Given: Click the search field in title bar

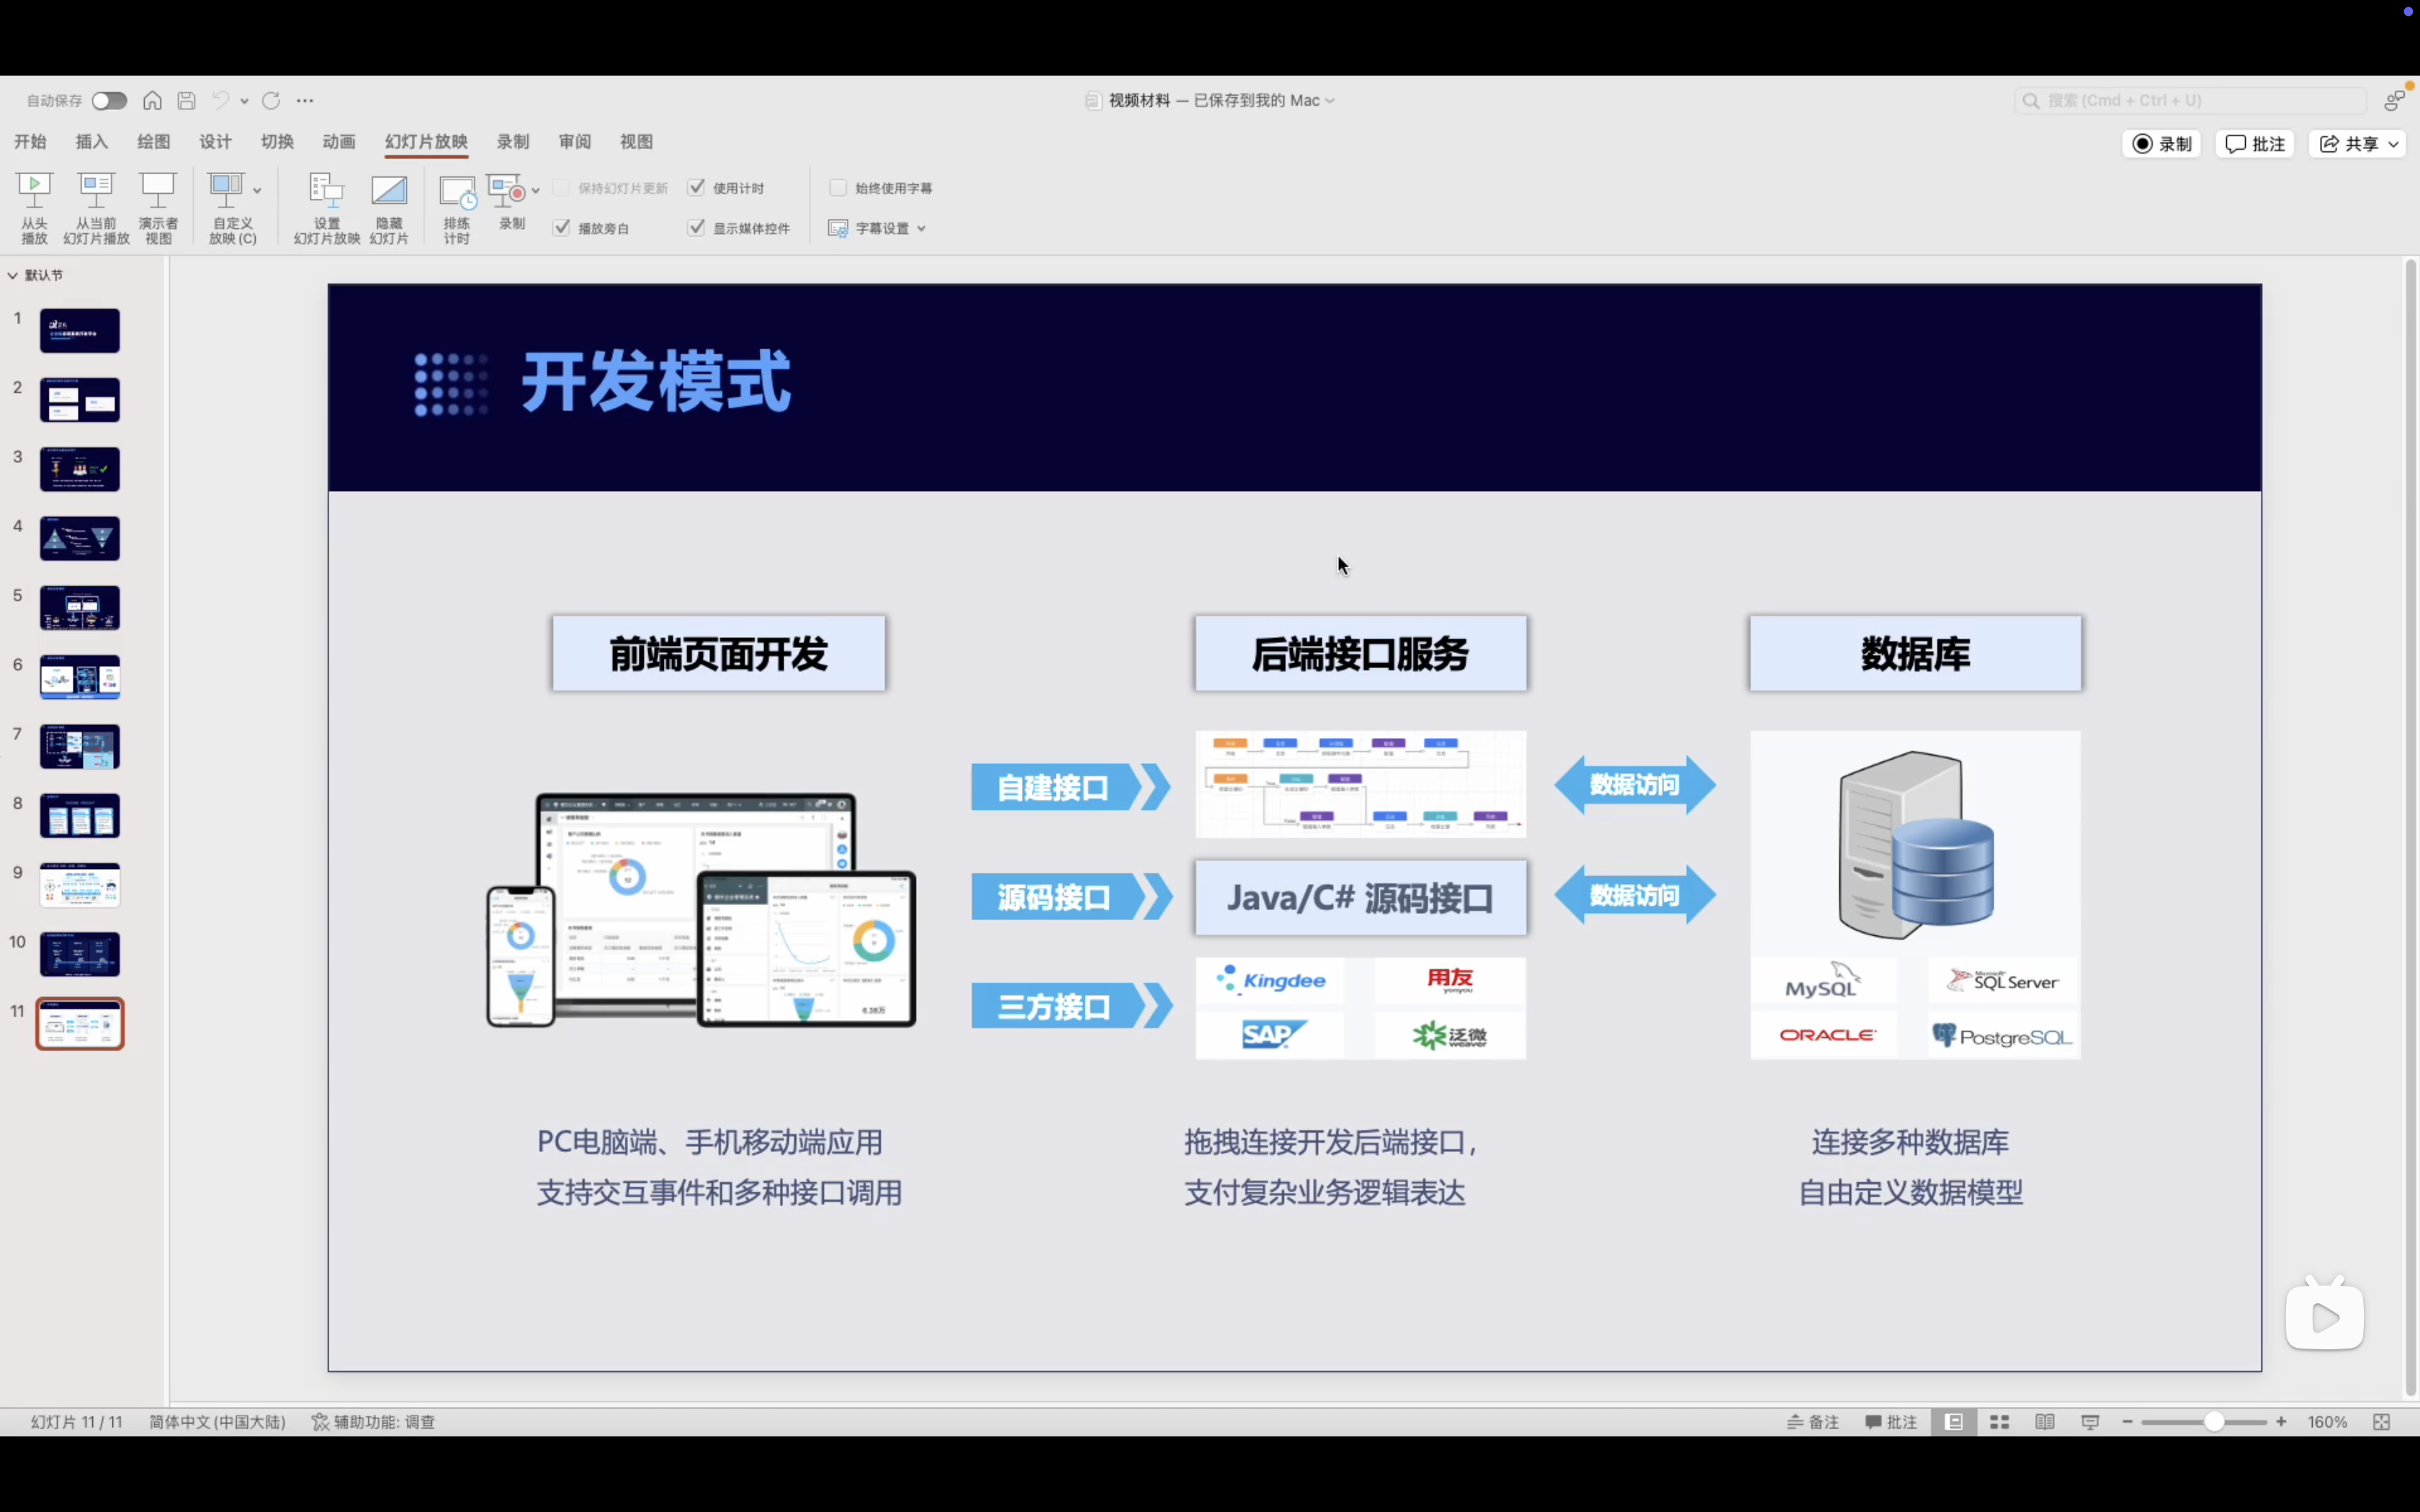Looking at the screenshot, I should pyautogui.click(x=2190, y=100).
